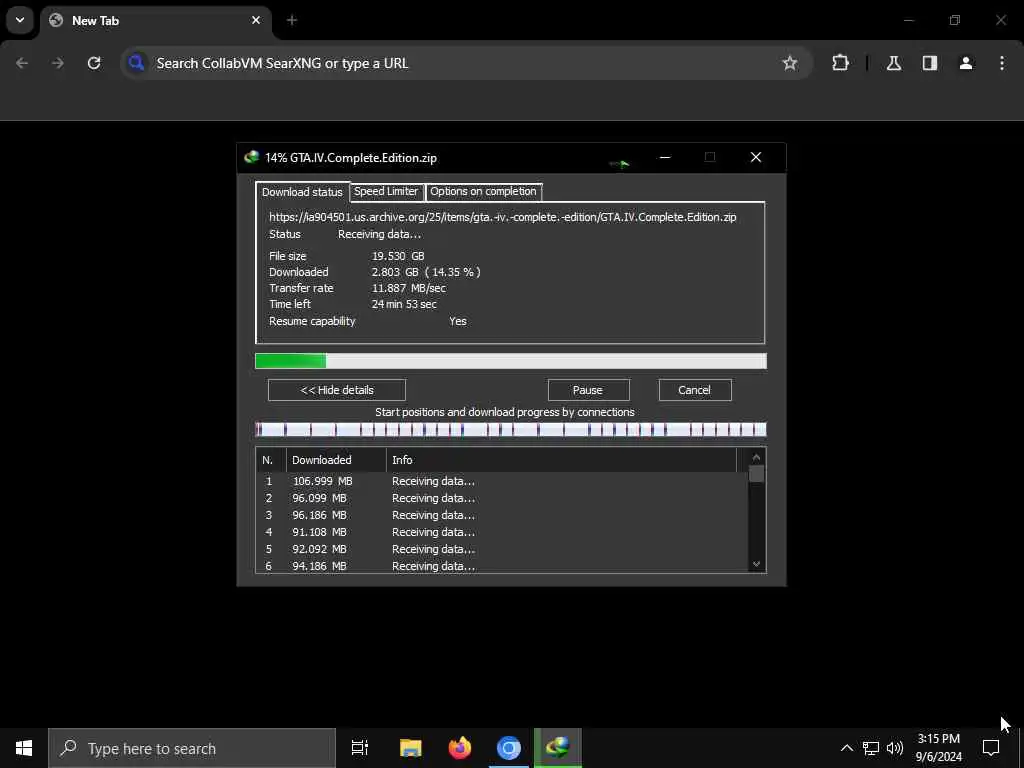The width and height of the screenshot is (1024, 768).
Task: Open the Chrome tab search dropdown arrow
Action: point(20,20)
